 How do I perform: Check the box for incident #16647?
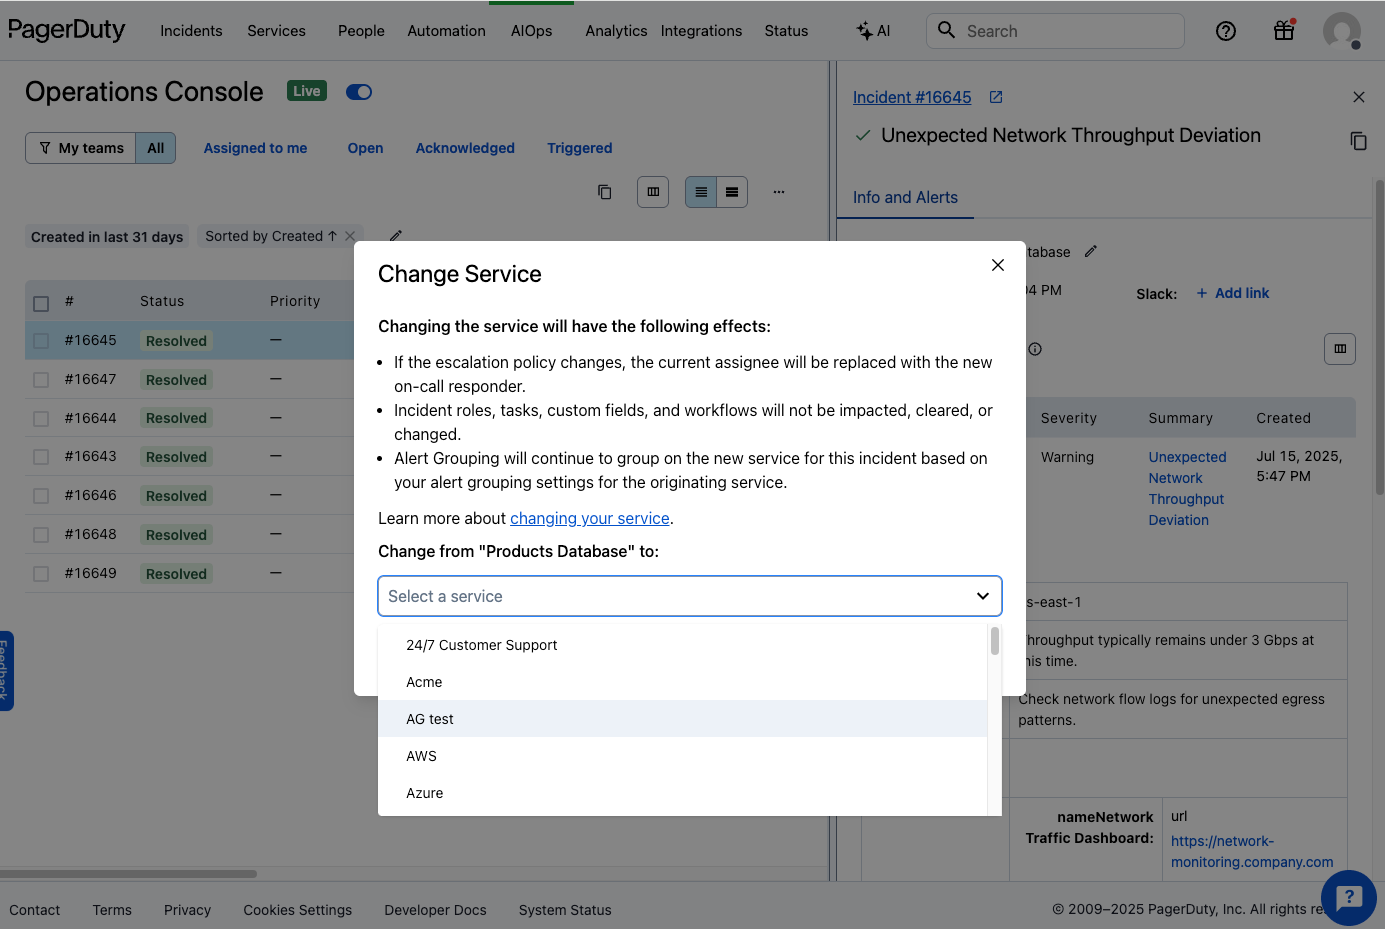41,380
